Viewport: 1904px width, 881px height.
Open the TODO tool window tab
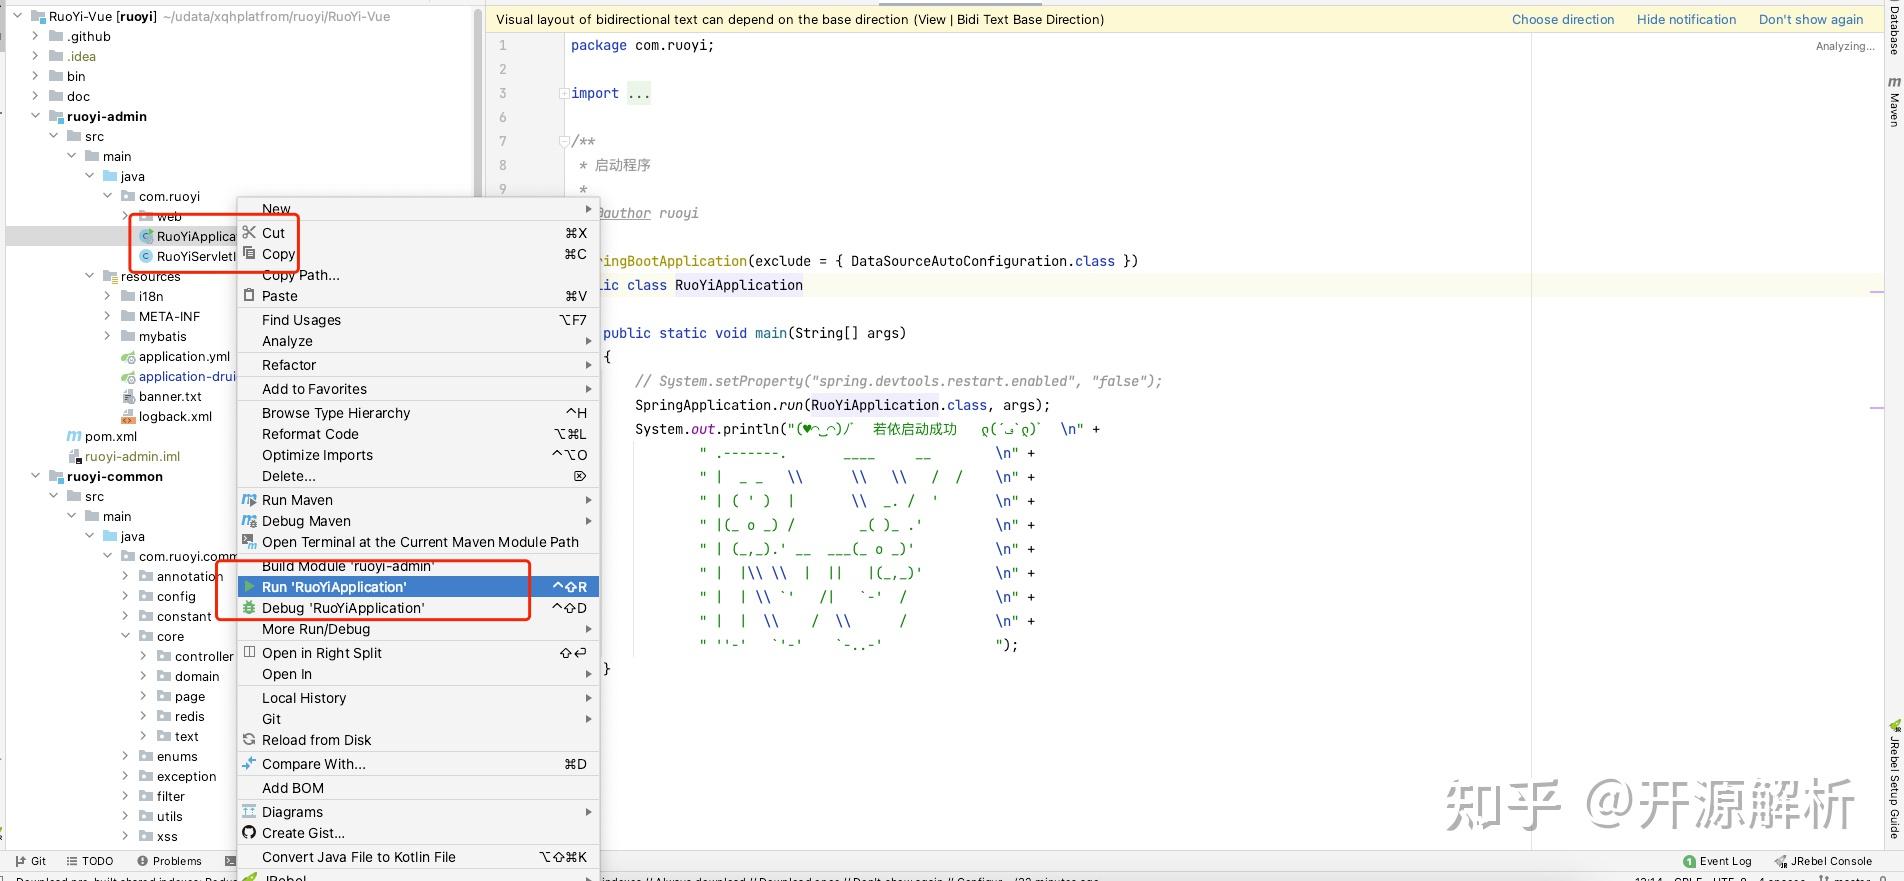pyautogui.click(x=89, y=861)
